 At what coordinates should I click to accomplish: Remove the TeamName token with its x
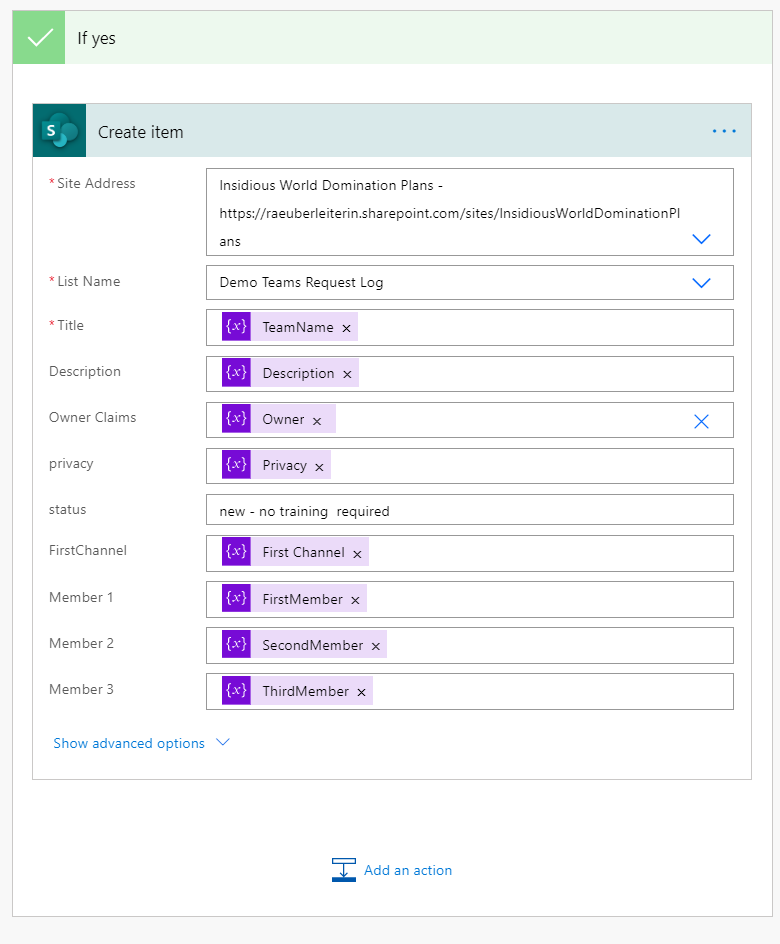coord(346,327)
